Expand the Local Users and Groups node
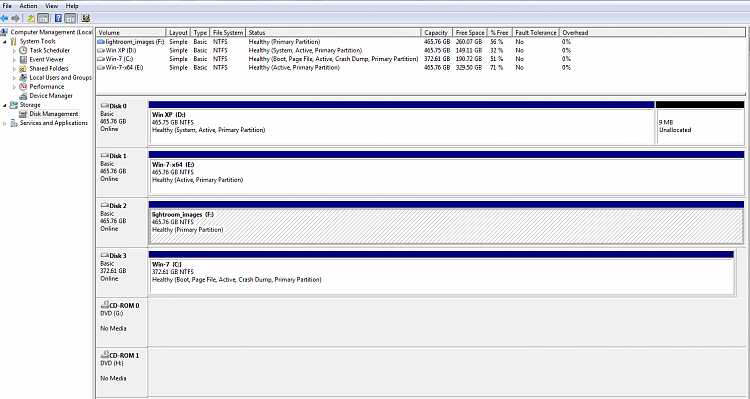Viewport: 750px width, 399px height. coord(14,78)
